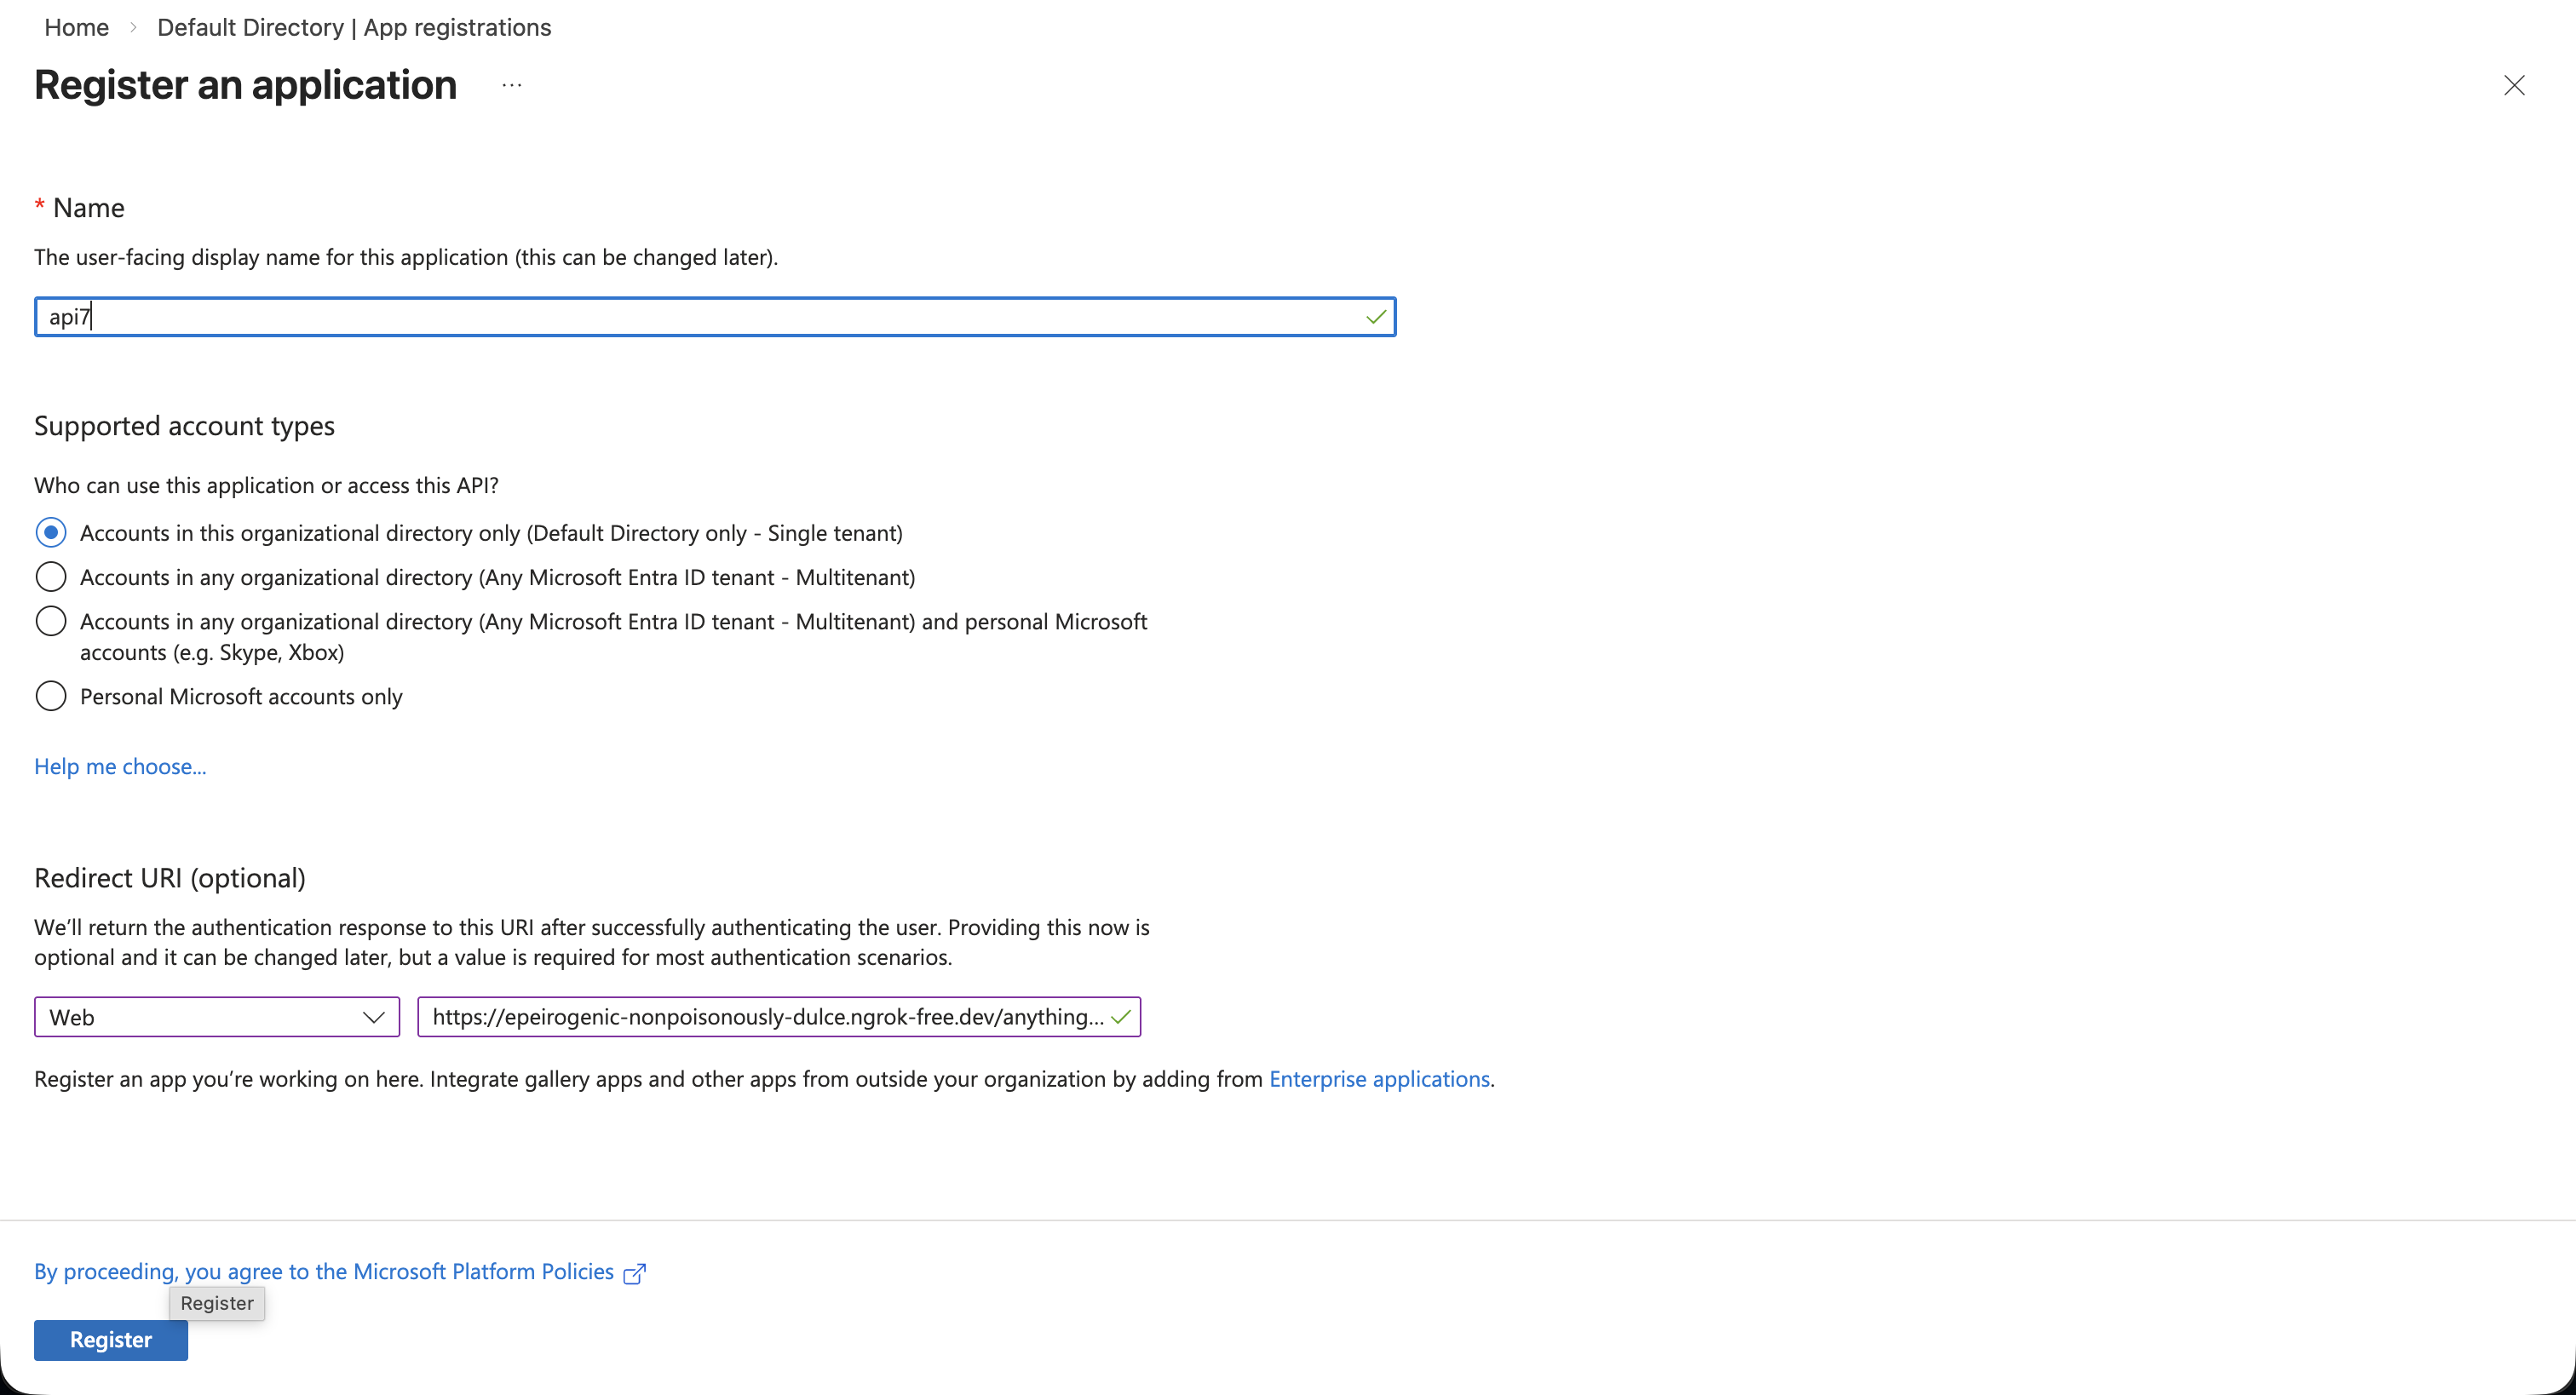This screenshot has height=1395, width=2576.
Task: Click the chevron in the Web platform selector
Action: tap(374, 1016)
